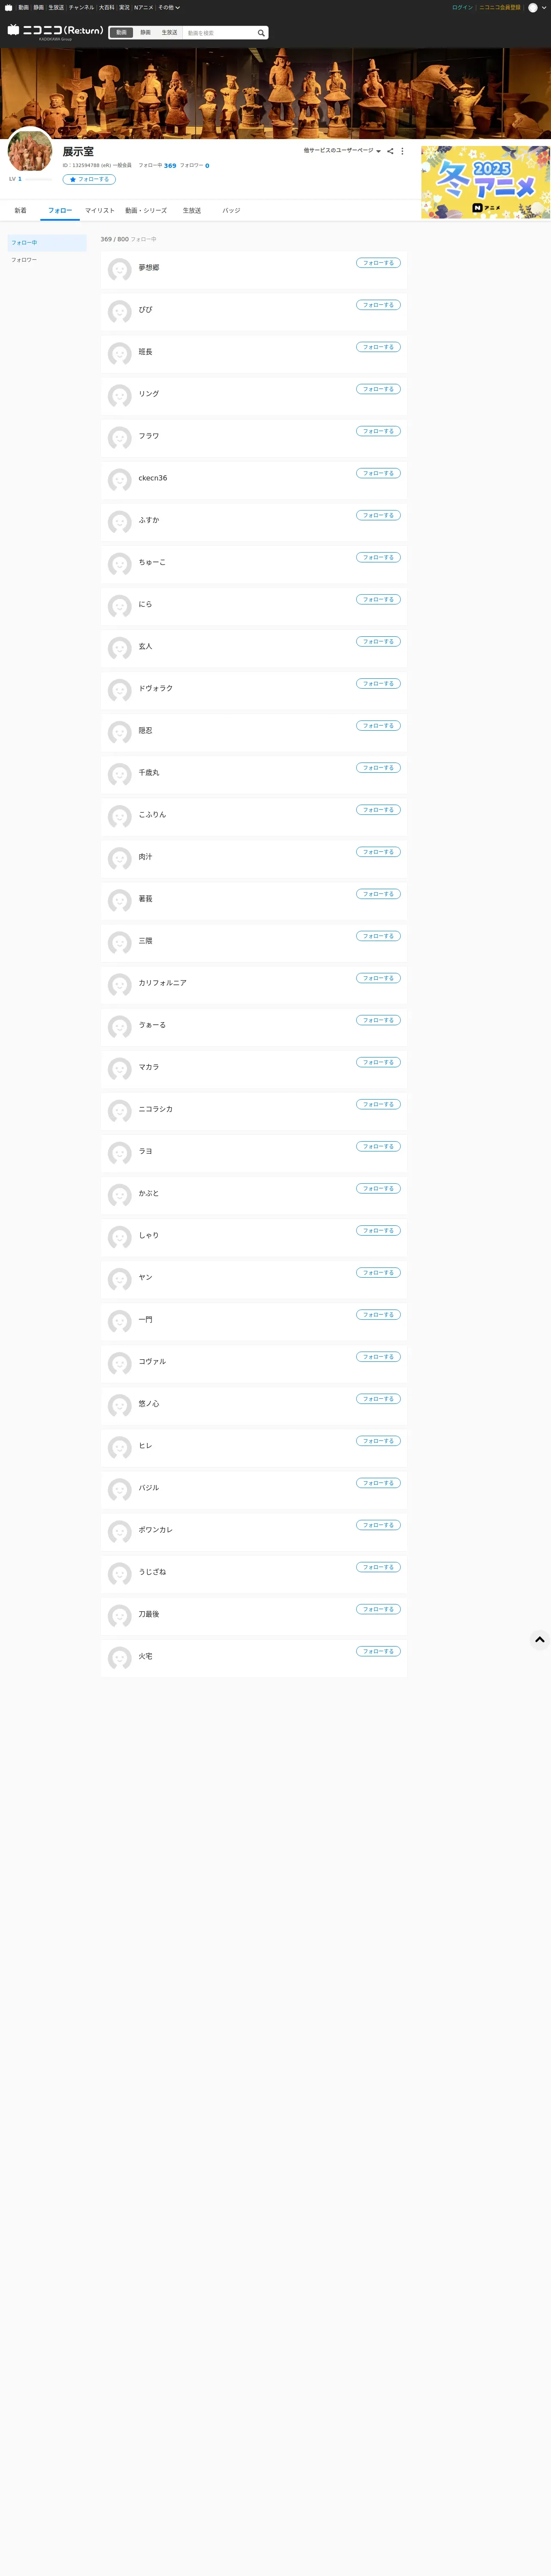Open the three-dot more options menu

click(403, 151)
